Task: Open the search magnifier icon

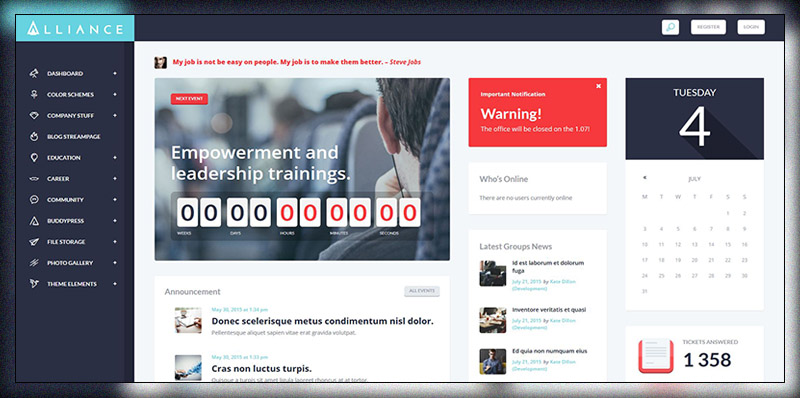Action: 670,27
